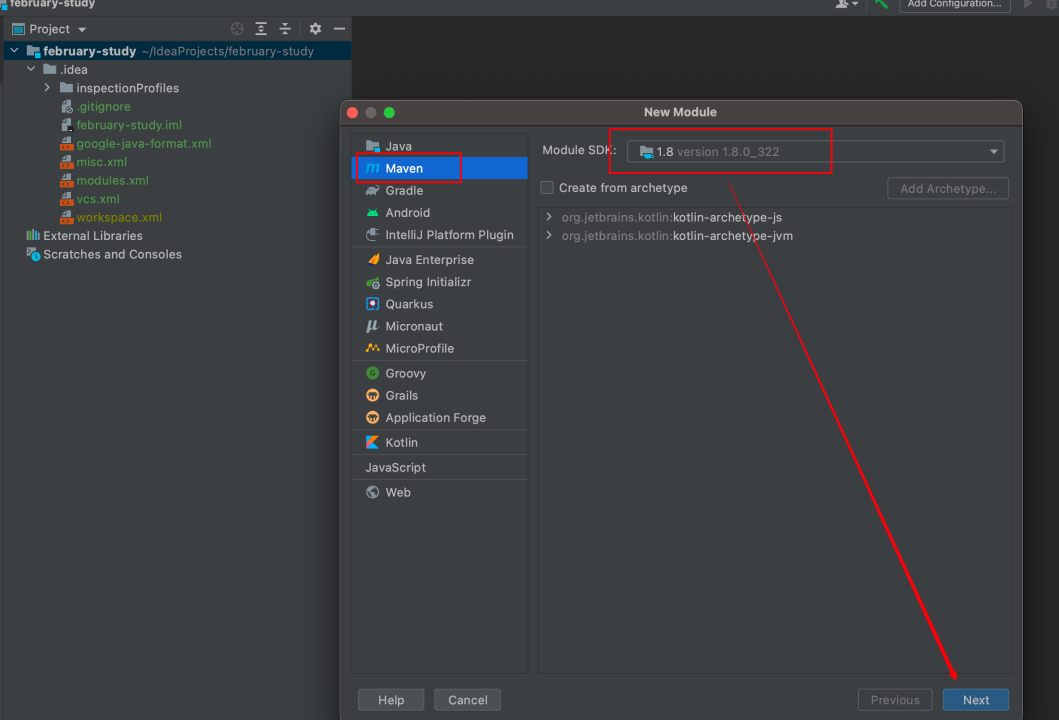
Task: Select the Grails icon
Action: click(x=372, y=395)
